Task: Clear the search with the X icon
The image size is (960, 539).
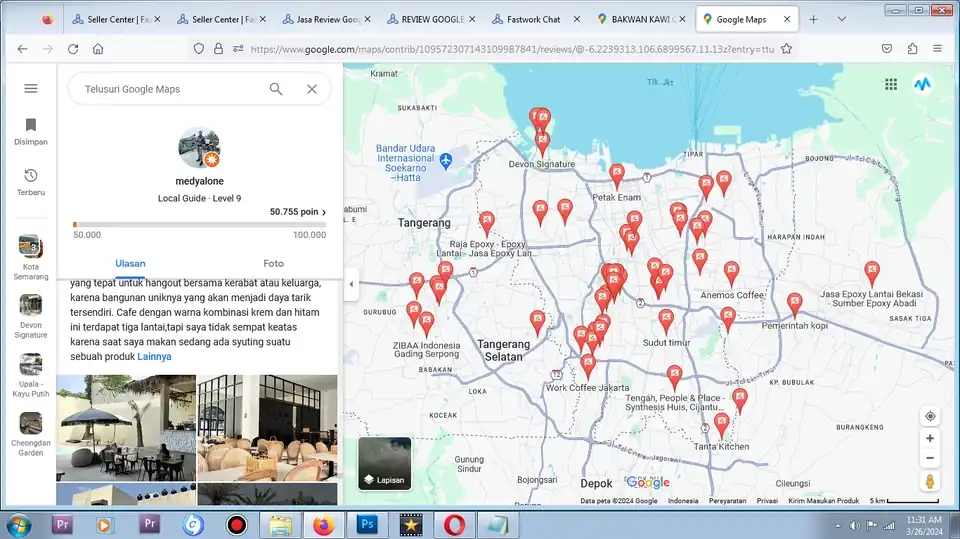Action: pyautogui.click(x=312, y=89)
